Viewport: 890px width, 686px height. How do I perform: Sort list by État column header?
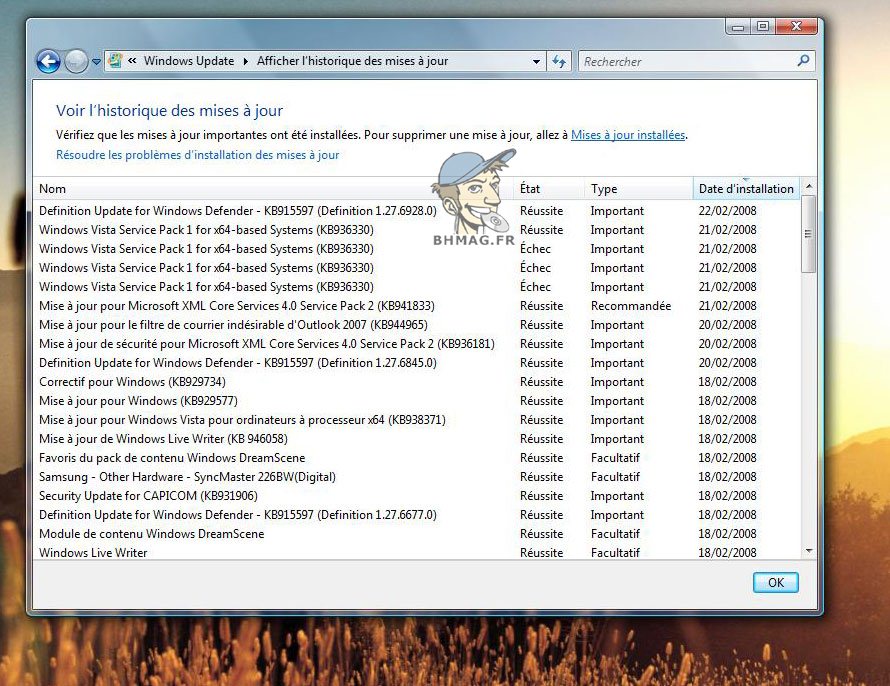point(549,189)
